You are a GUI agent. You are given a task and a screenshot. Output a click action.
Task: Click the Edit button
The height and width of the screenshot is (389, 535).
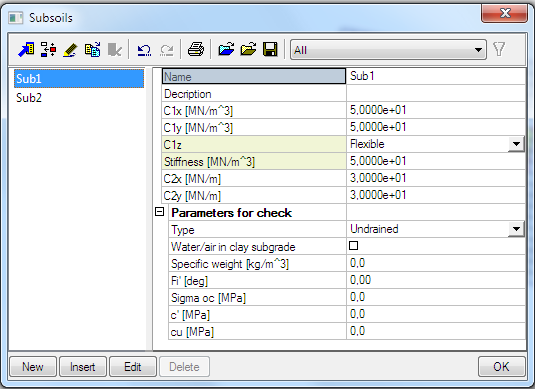coord(133,367)
